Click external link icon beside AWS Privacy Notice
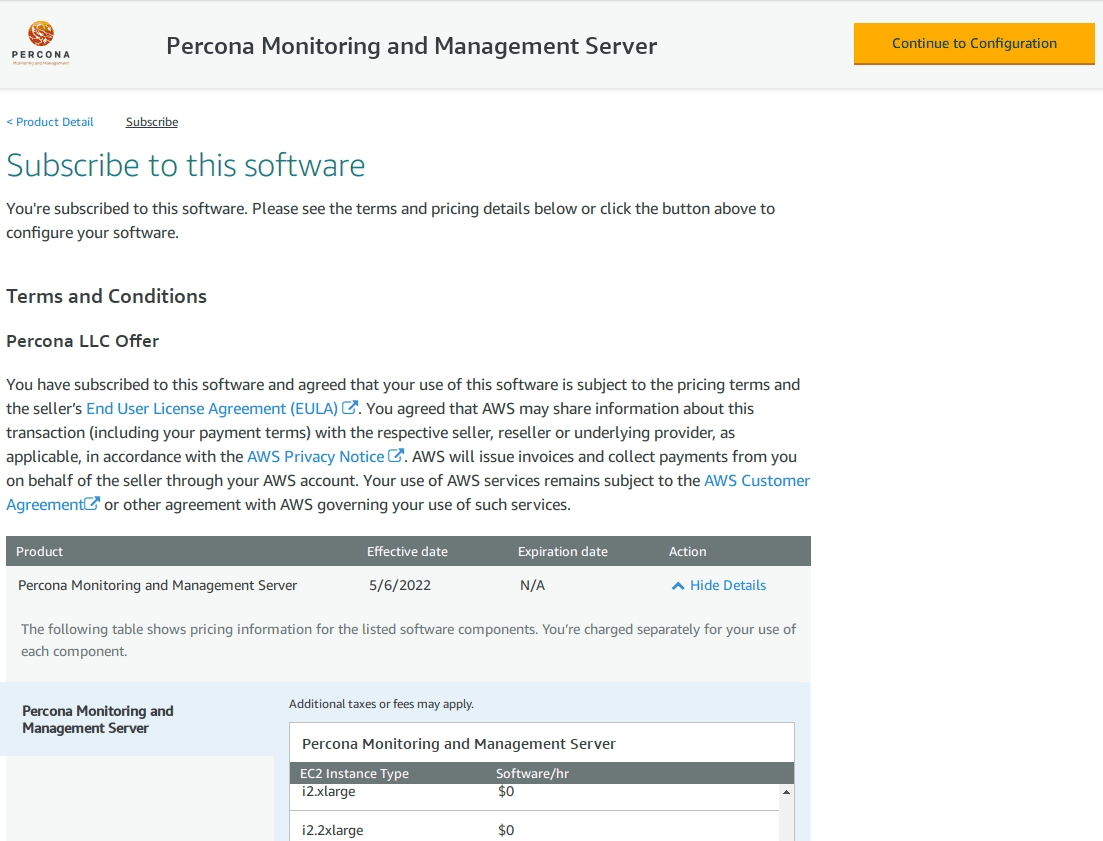This screenshot has height=841, width=1103. [397, 455]
